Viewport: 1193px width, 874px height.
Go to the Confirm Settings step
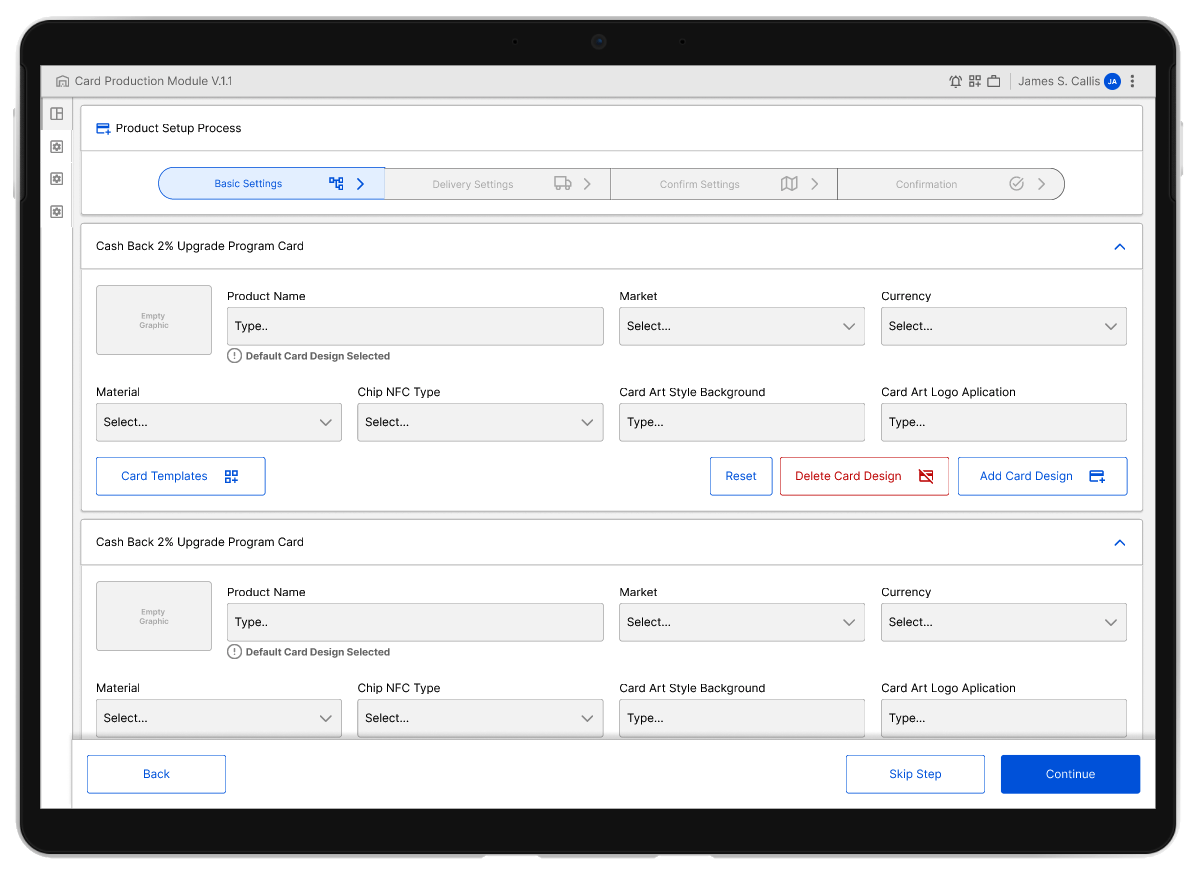point(723,184)
